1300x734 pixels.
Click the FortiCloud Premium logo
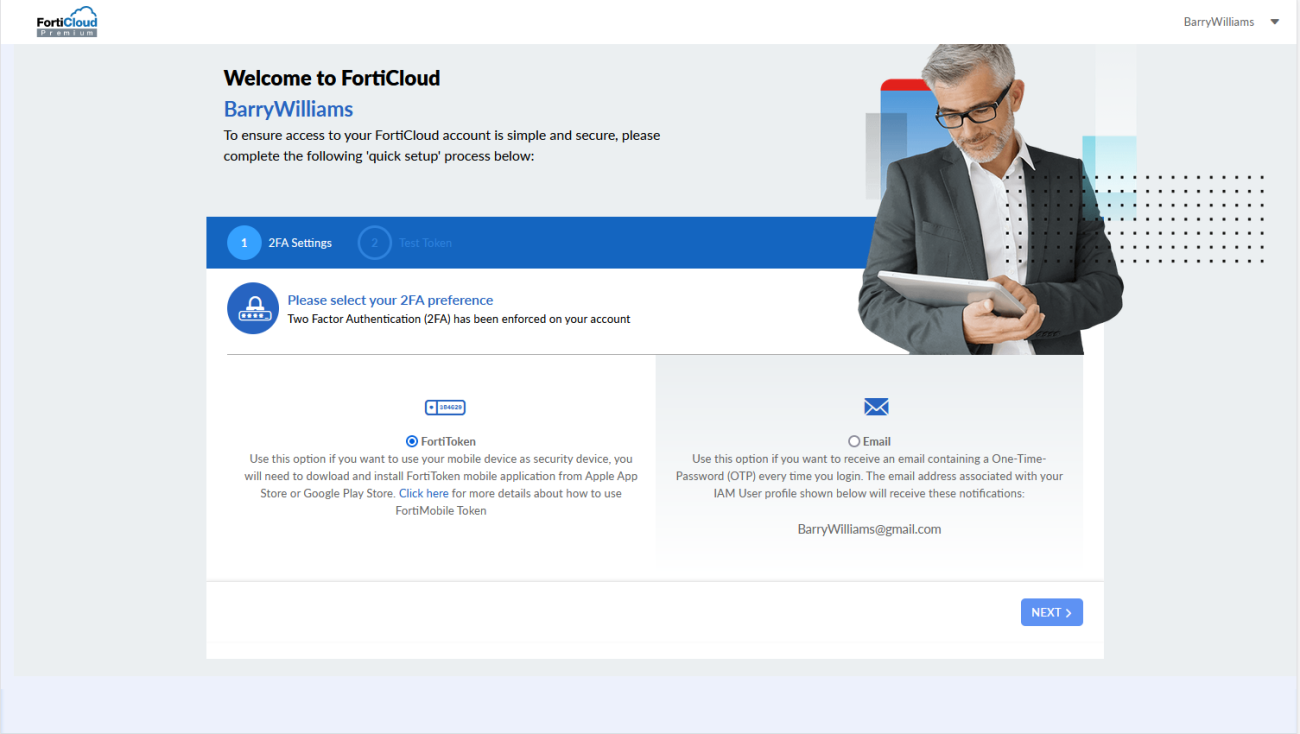coord(66,22)
